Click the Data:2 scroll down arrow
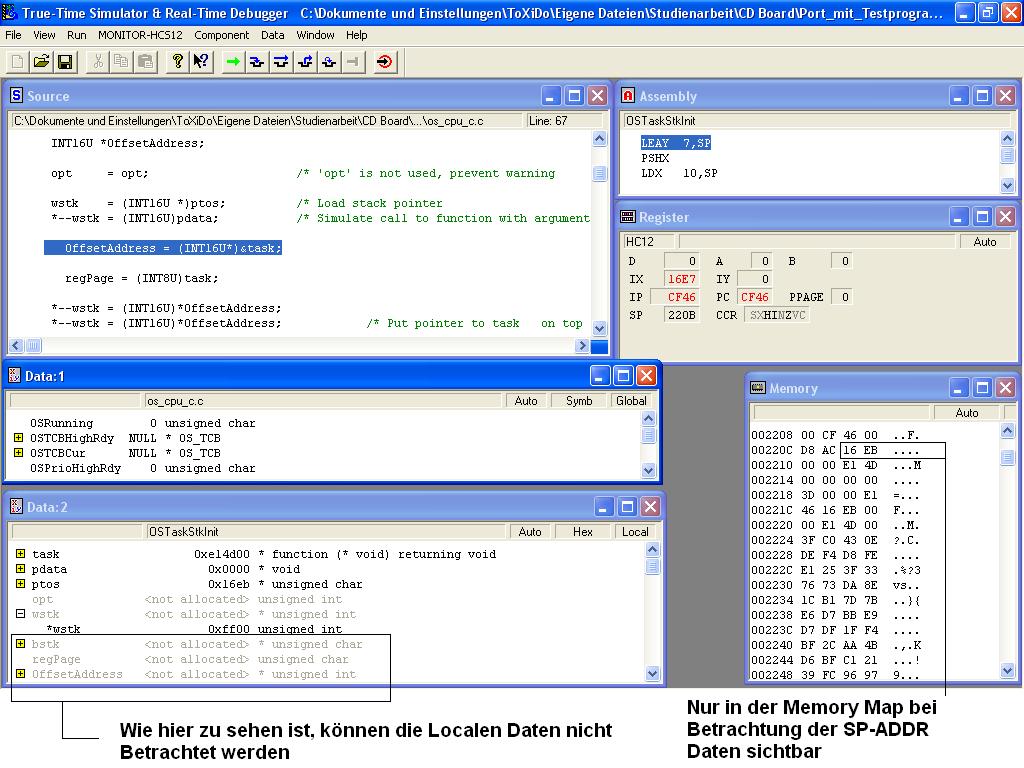Screen dimensions: 1024x768 [652, 673]
